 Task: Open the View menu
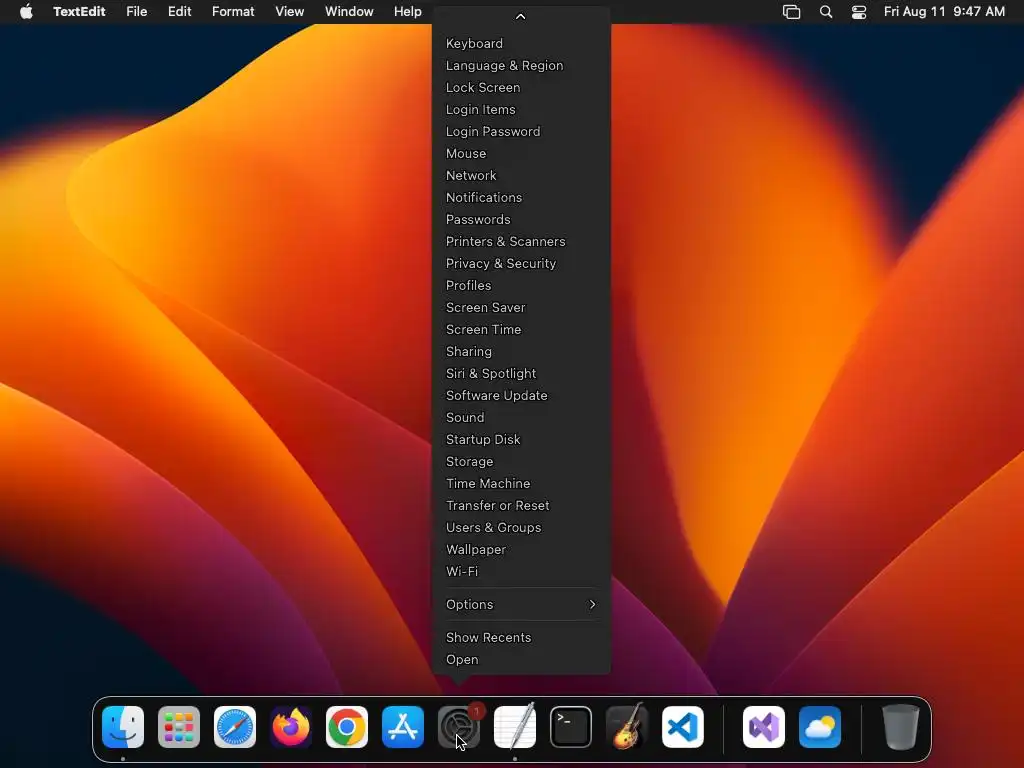coord(289,12)
